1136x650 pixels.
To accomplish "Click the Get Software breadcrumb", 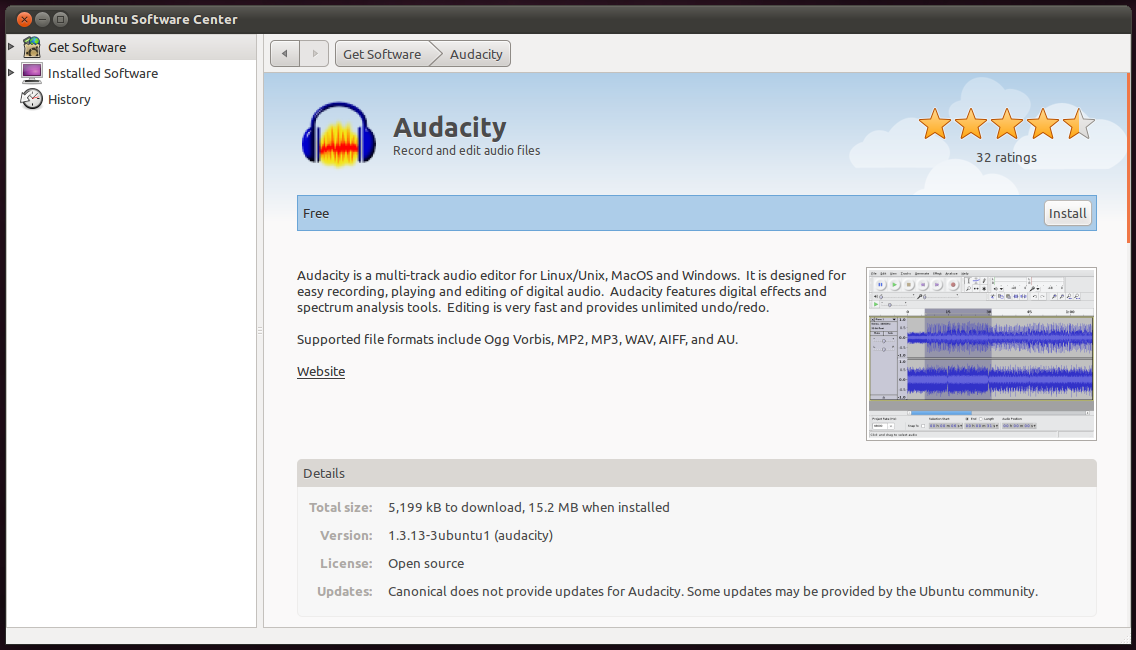I will tap(382, 54).
